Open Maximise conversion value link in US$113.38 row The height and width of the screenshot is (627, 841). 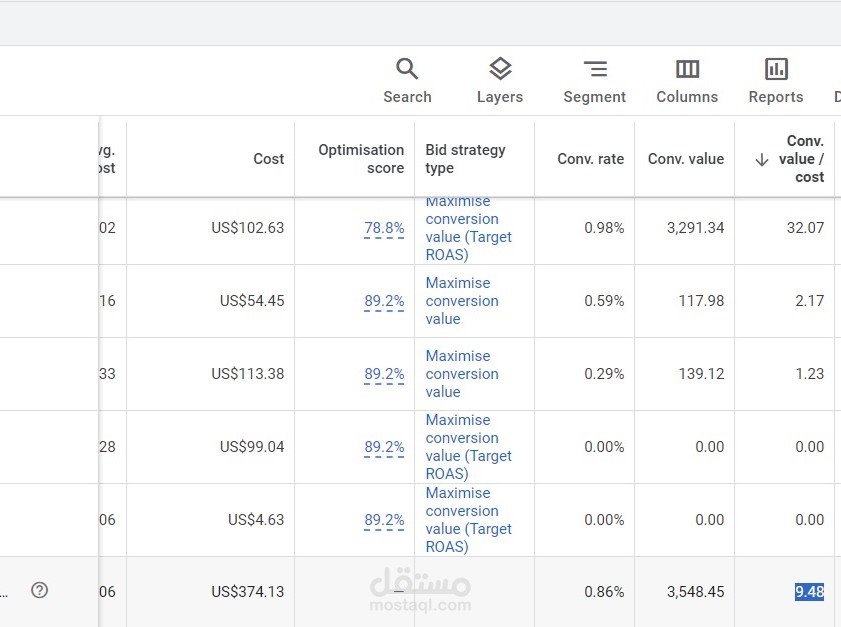pyautogui.click(x=462, y=374)
